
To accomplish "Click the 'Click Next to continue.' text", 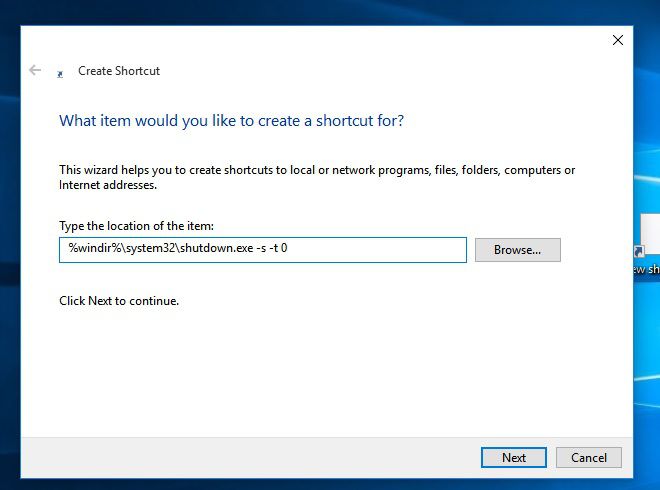I will click(x=119, y=301).
